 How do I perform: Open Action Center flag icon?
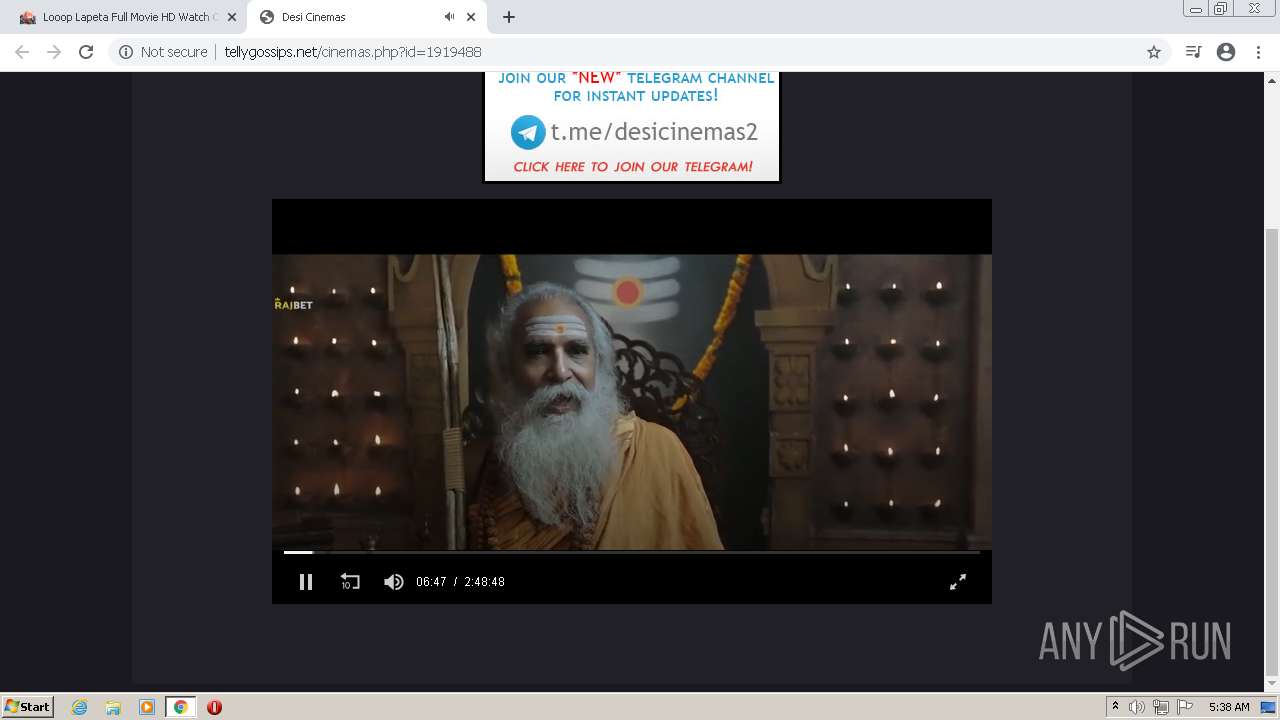click(x=1185, y=707)
